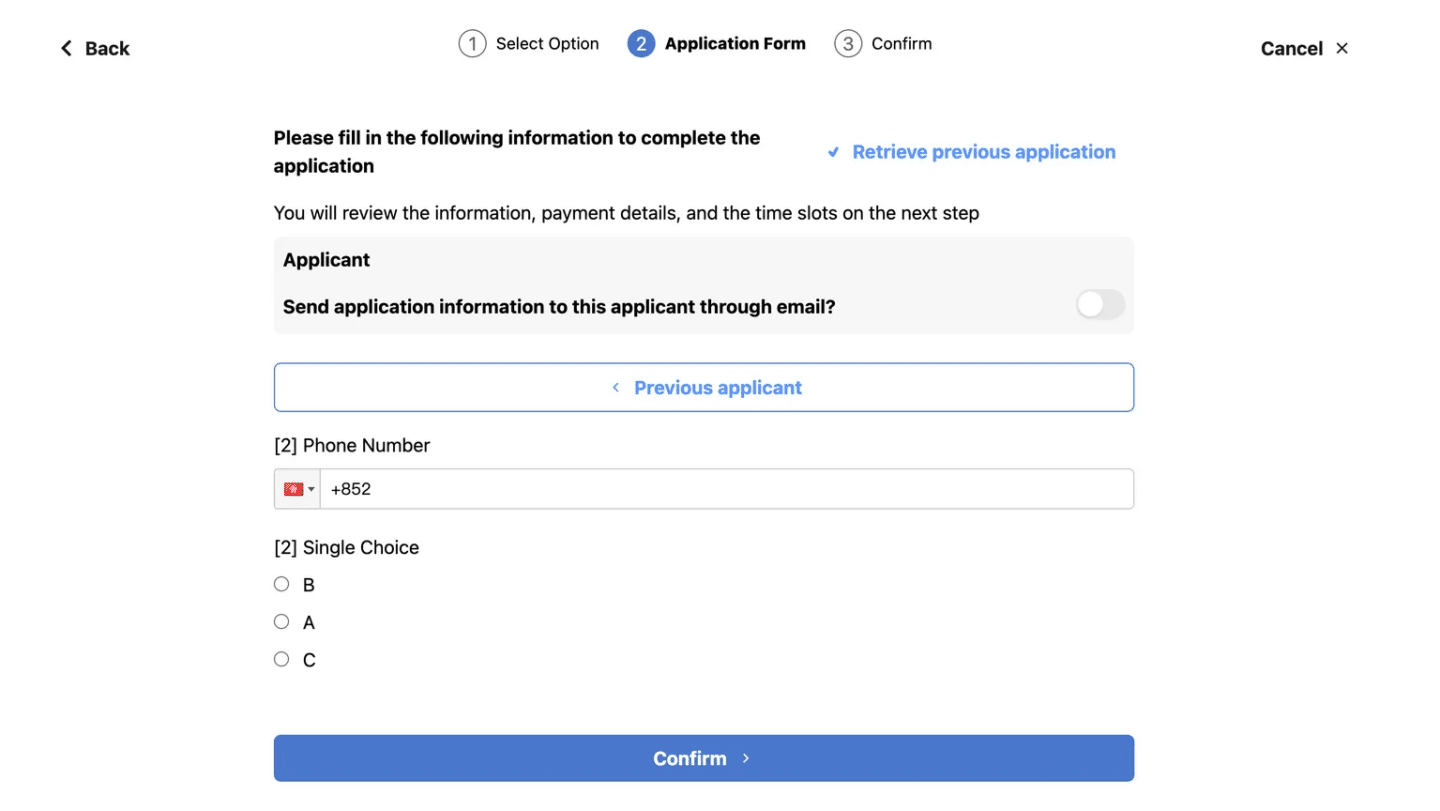Select radio option C
The height and width of the screenshot is (811, 1440).
(x=281, y=659)
